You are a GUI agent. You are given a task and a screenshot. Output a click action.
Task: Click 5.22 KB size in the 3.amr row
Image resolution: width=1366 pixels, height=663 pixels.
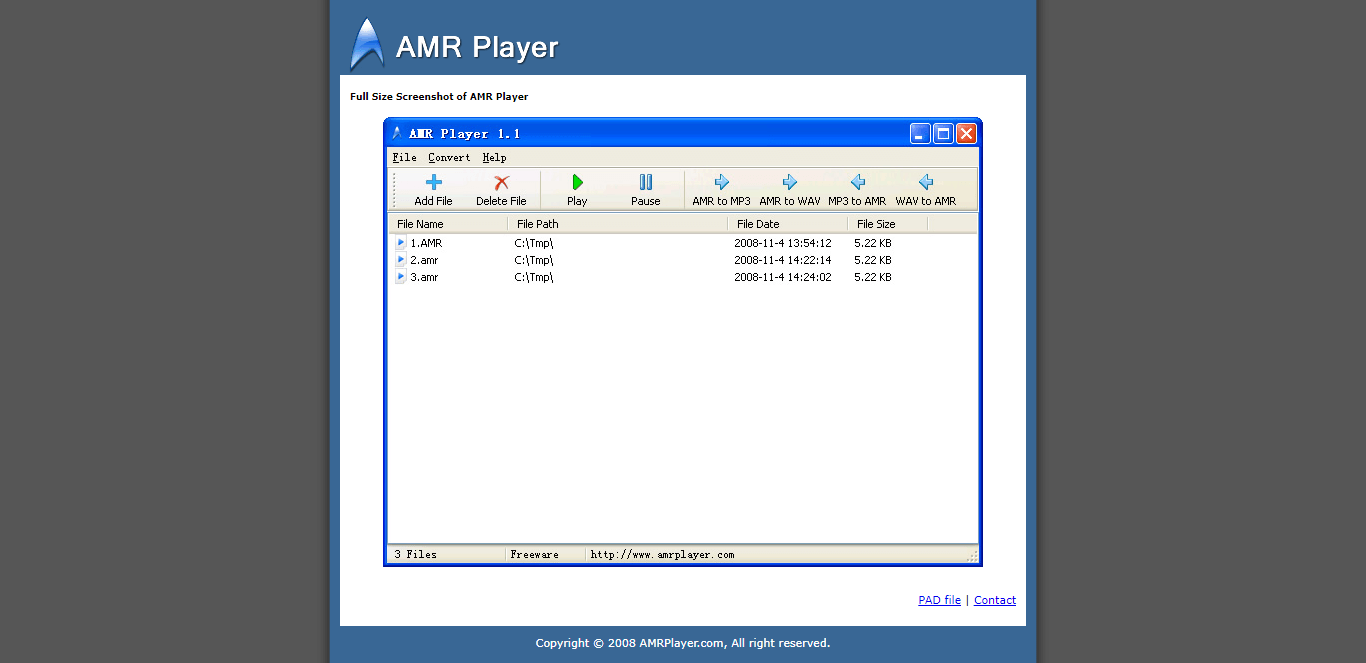pyautogui.click(x=873, y=277)
